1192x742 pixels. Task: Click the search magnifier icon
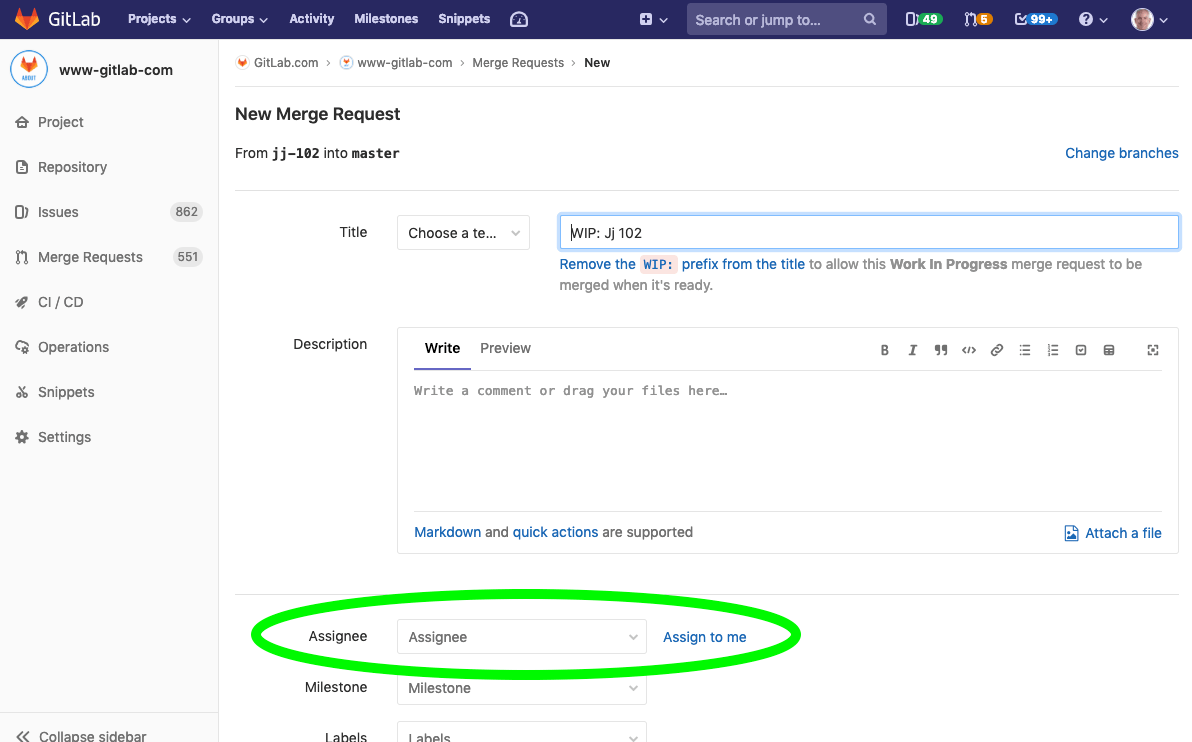click(870, 19)
